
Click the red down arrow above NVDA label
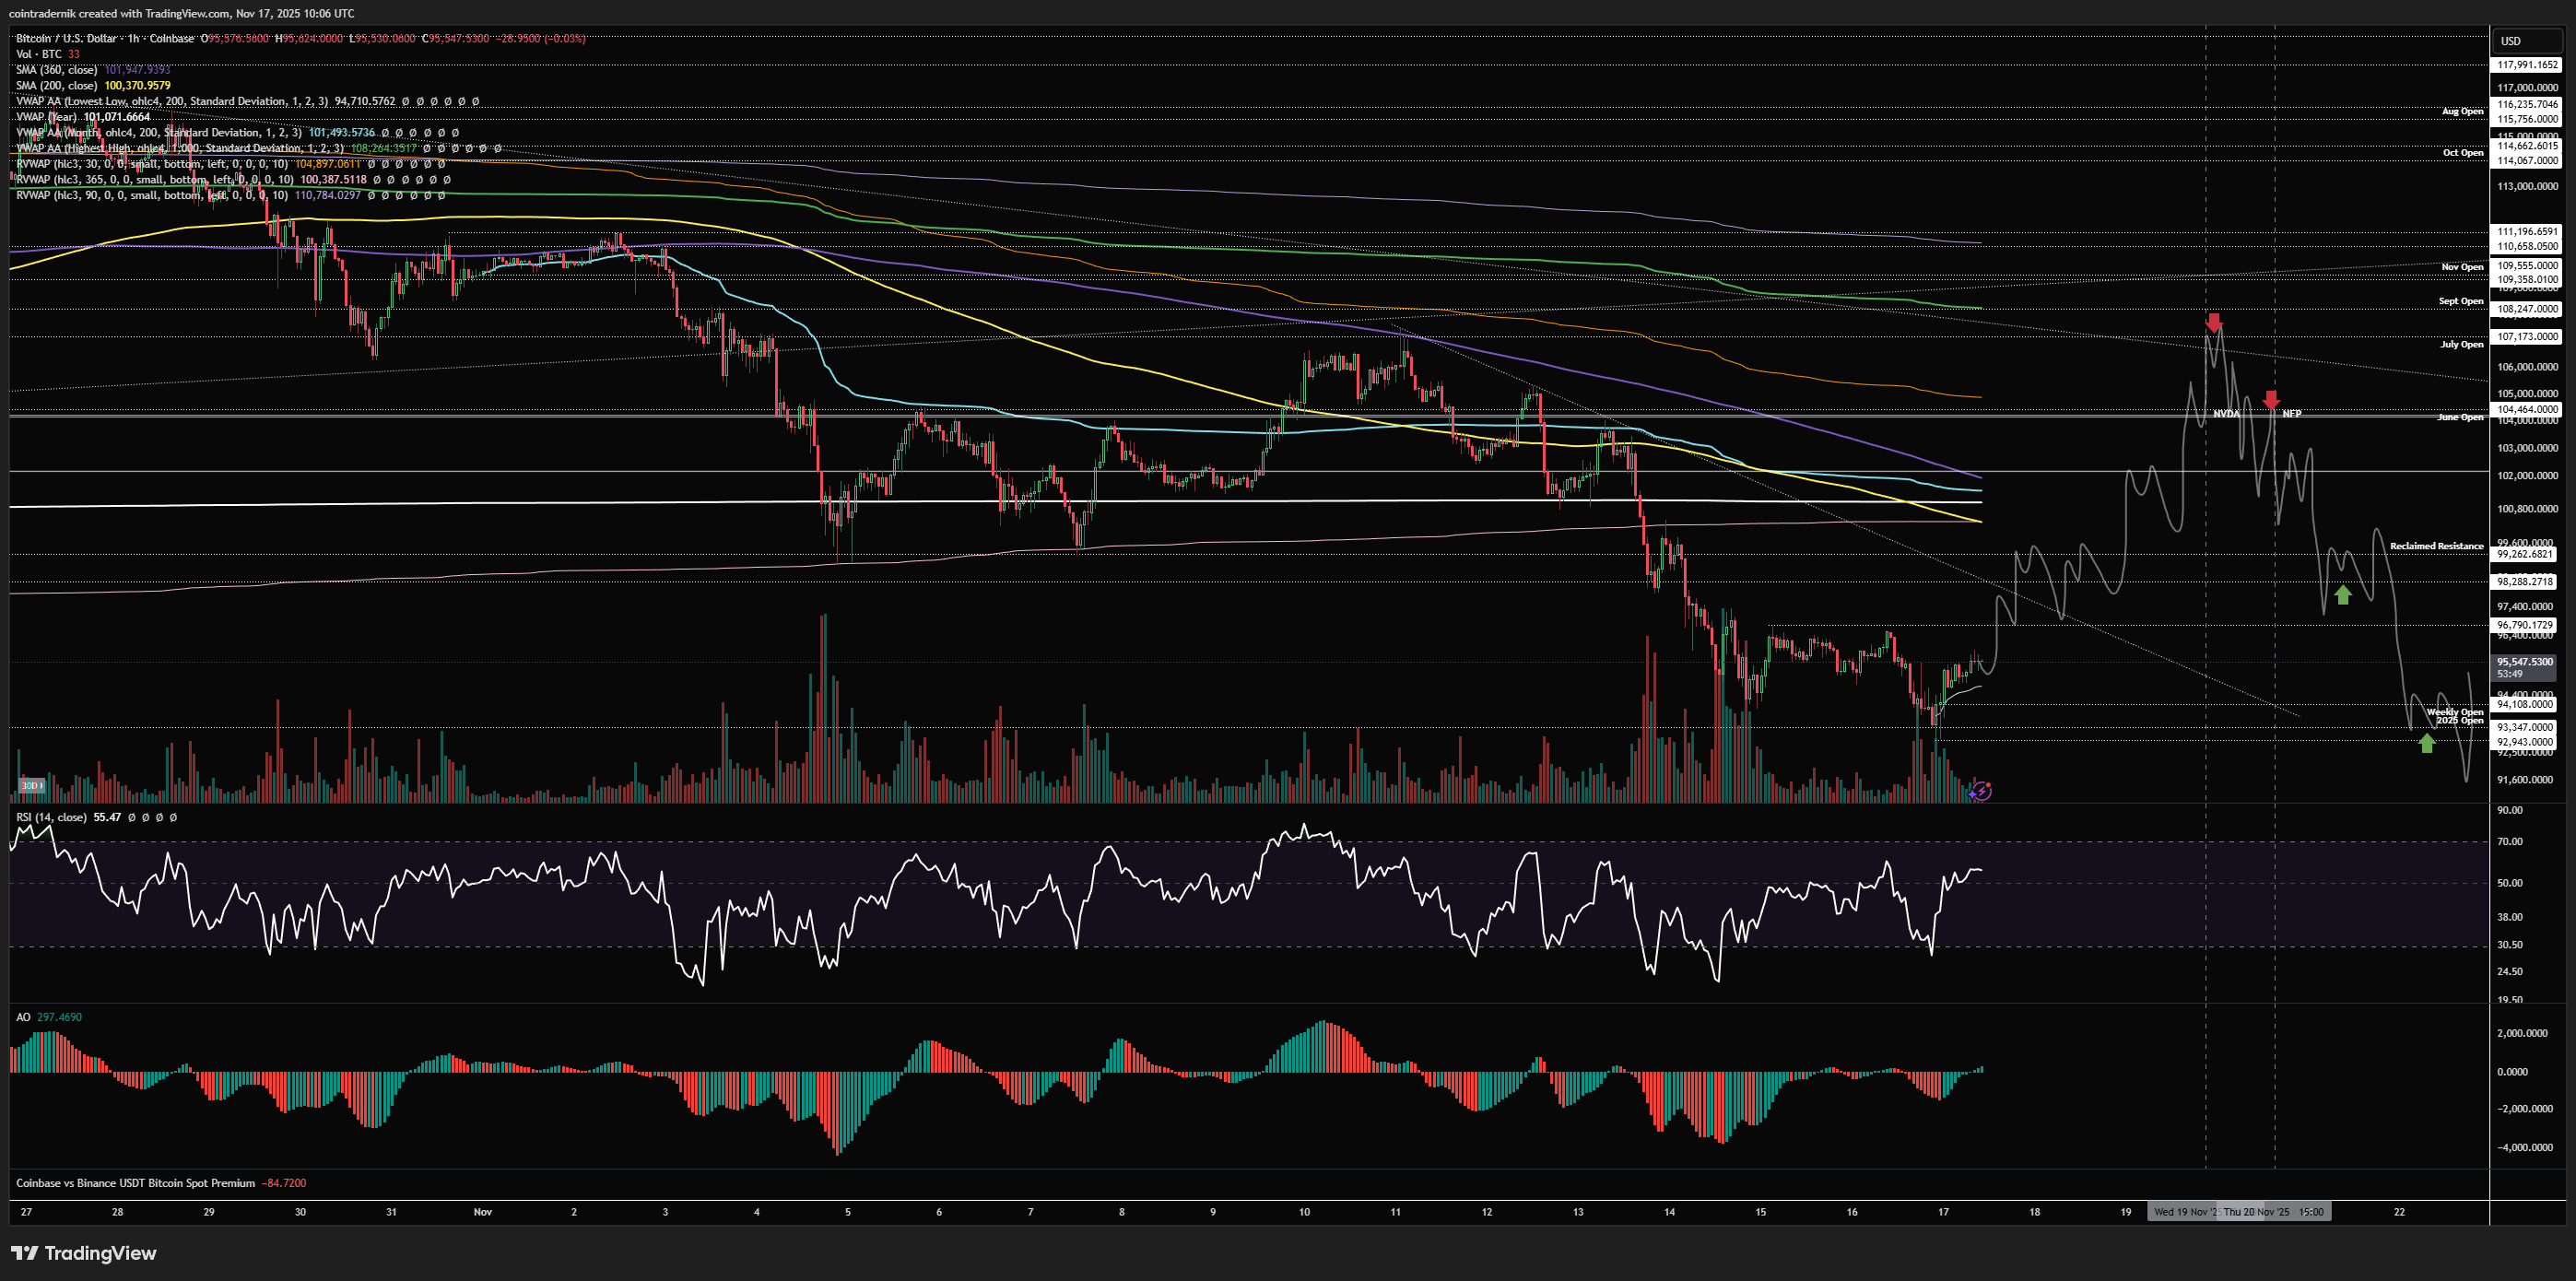click(x=2214, y=323)
